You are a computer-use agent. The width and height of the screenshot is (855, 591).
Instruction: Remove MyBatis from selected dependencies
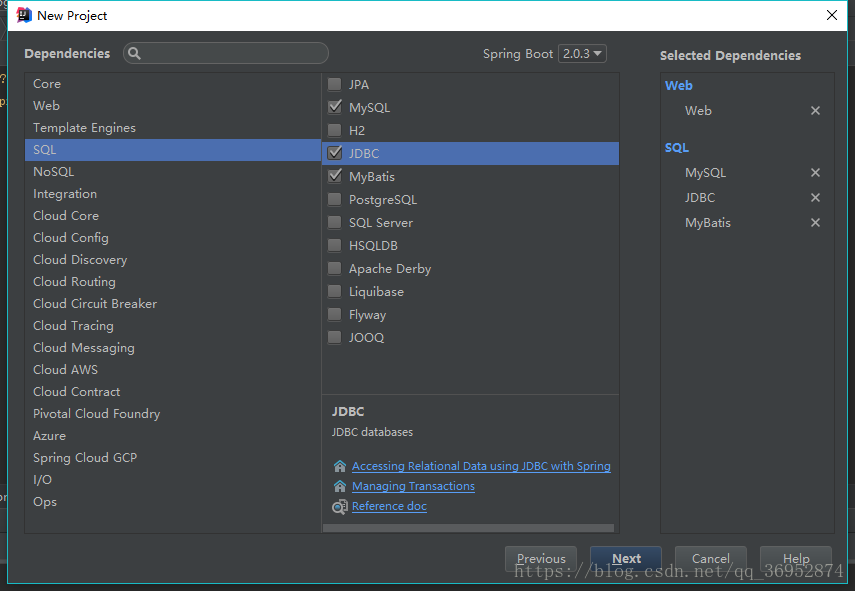815,222
